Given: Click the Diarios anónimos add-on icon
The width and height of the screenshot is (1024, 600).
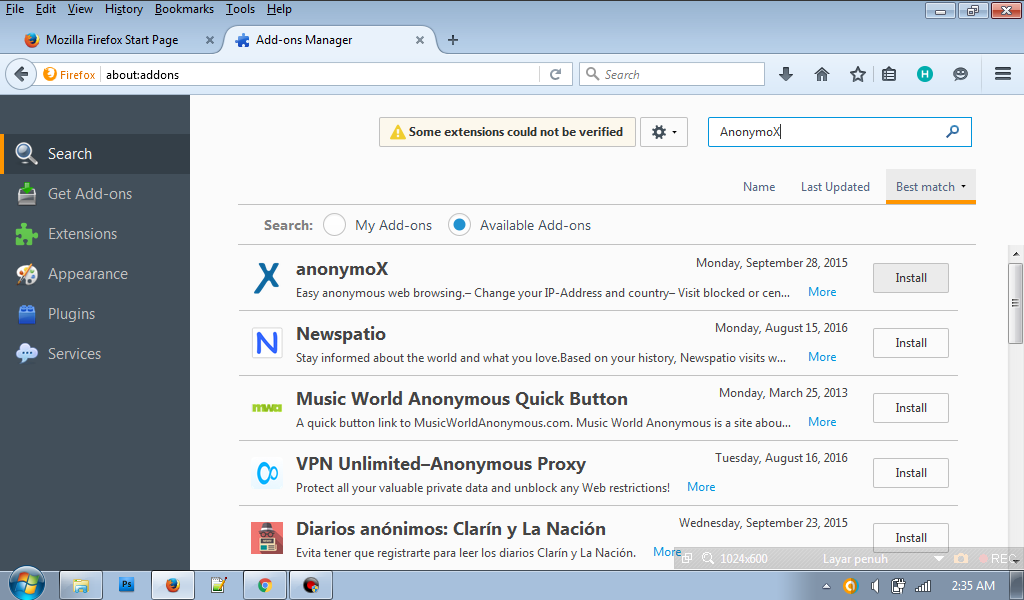Looking at the screenshot, I should click(x=267, y=538).
